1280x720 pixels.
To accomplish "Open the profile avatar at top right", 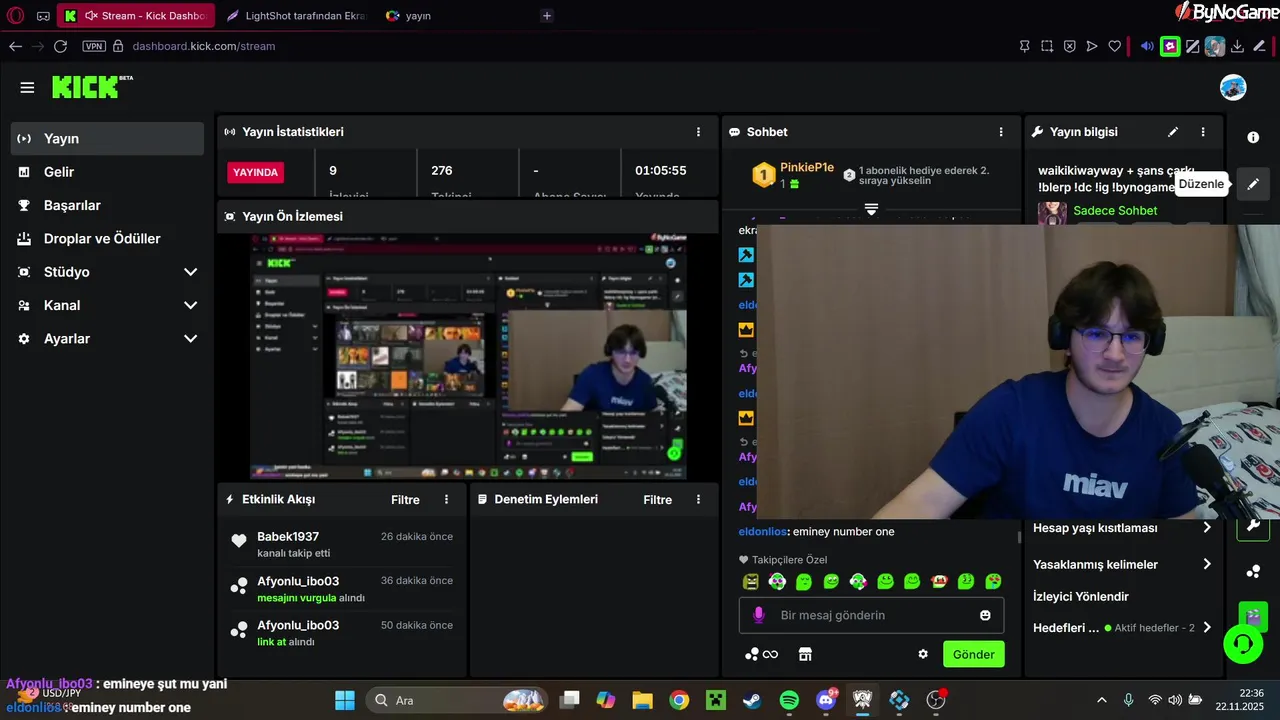I will 1233,87.
